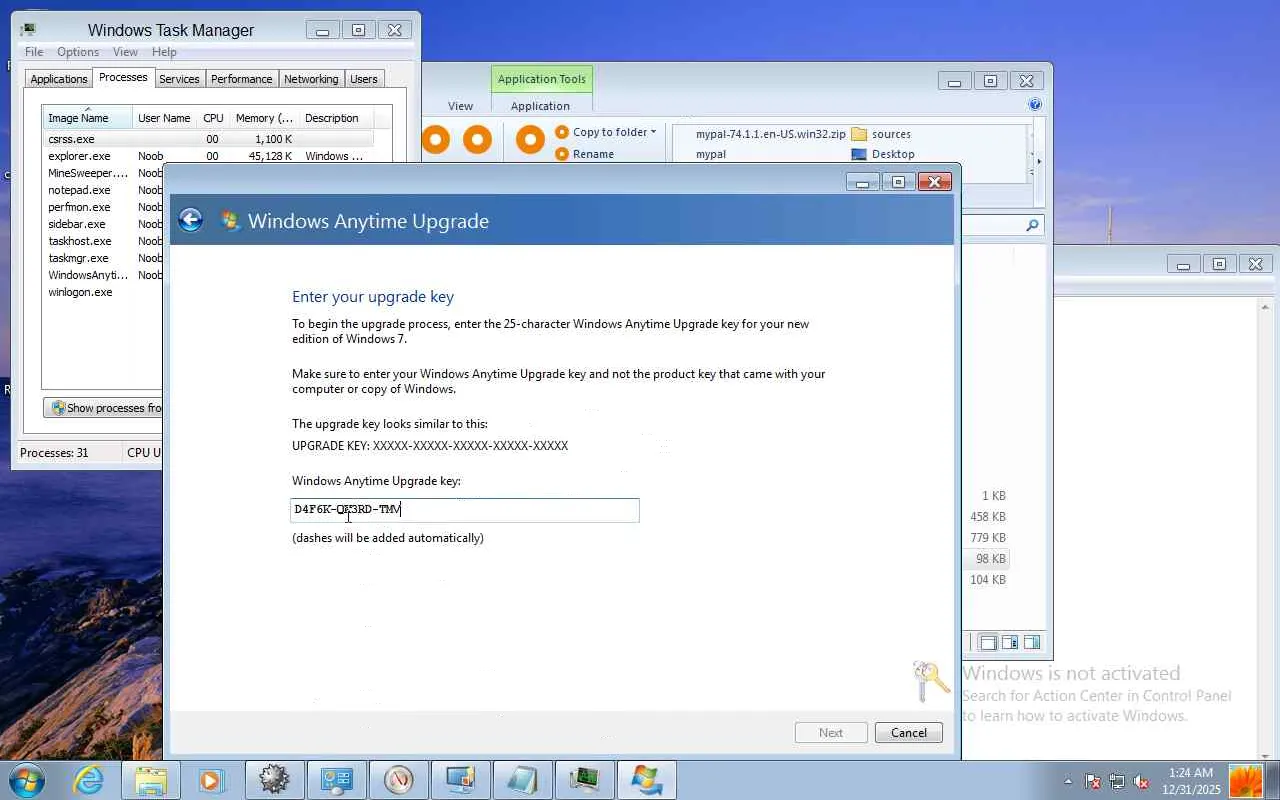Screen dimensions: 1280x800
Task: Select winlogon.exe process row
Action: pos(103,292)
